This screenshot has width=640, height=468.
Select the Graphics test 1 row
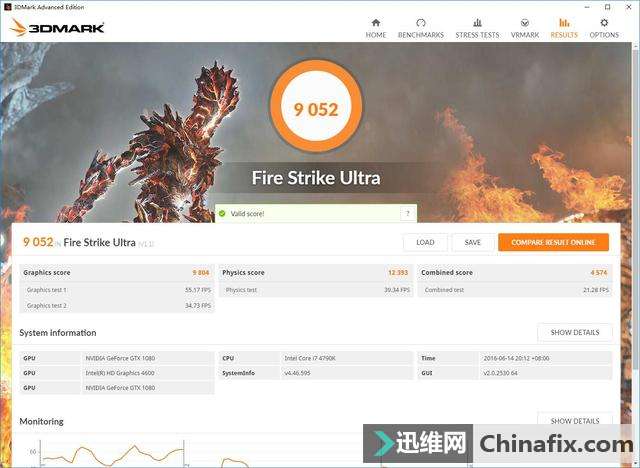pyautogui.click(x=116, y=290)
